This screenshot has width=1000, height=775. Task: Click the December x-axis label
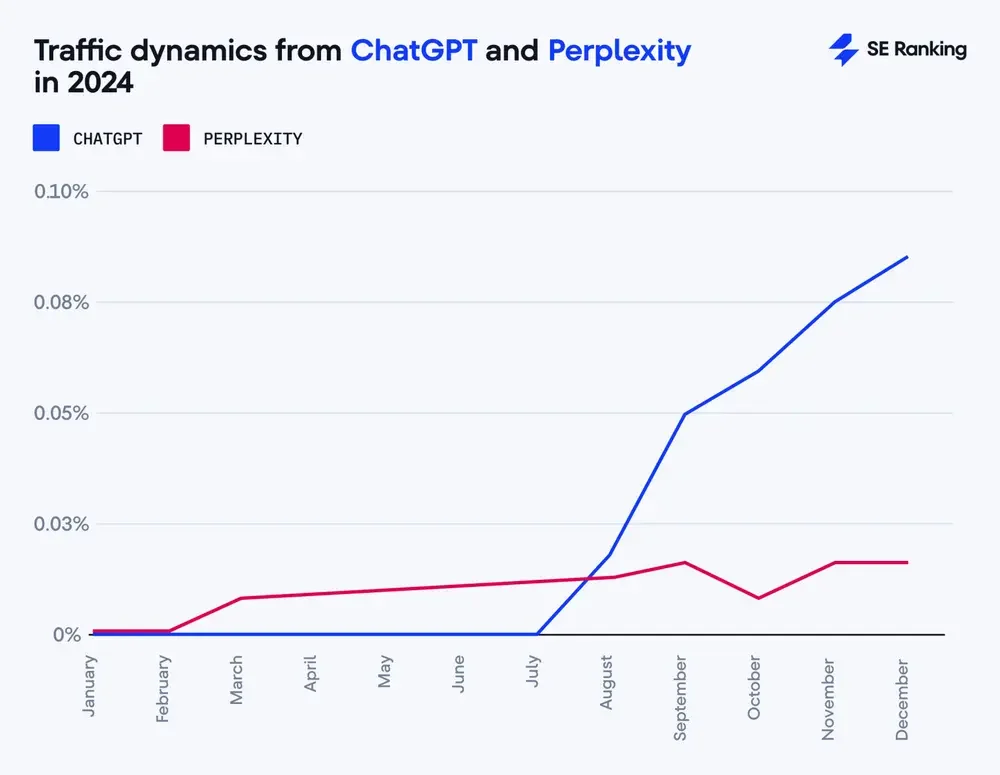point(902,700)
